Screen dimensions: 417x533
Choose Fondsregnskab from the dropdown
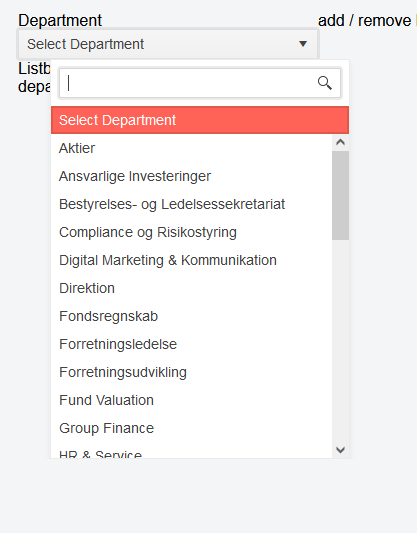point(191,316)
